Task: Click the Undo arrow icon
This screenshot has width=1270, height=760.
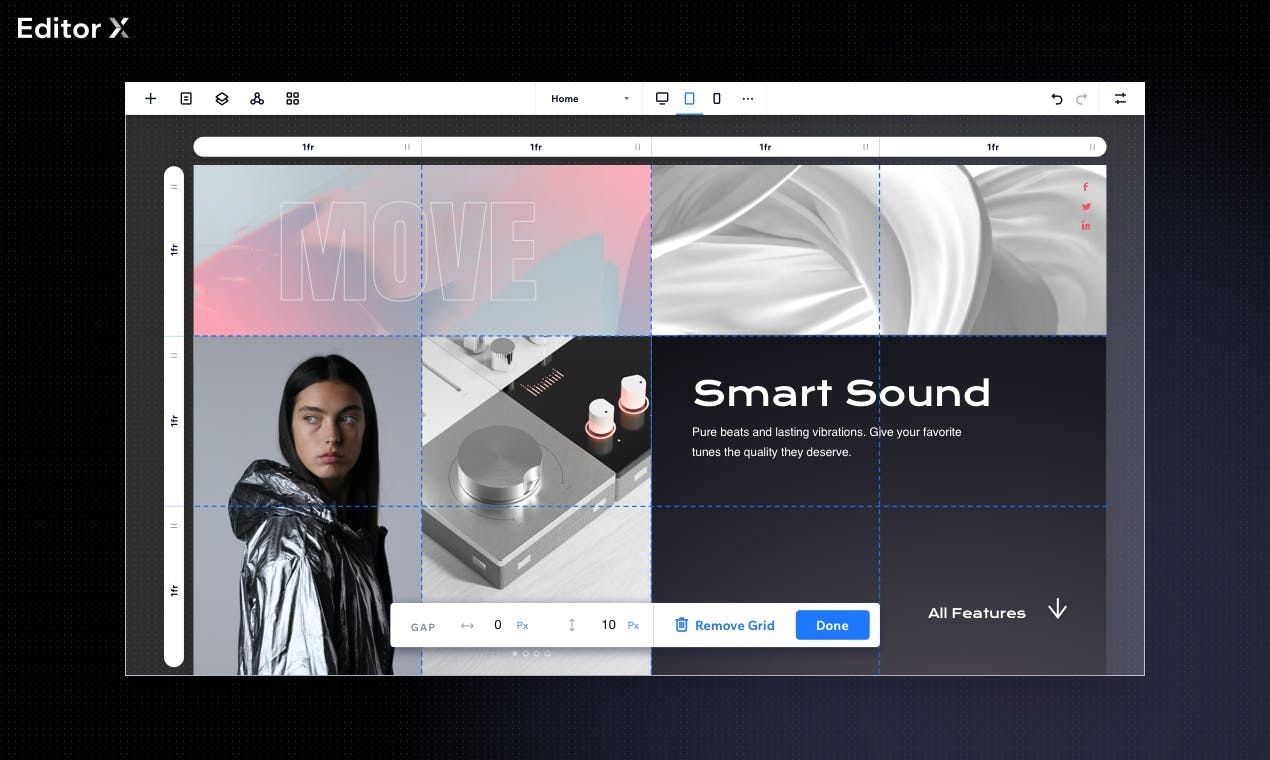Action: 1057,99
